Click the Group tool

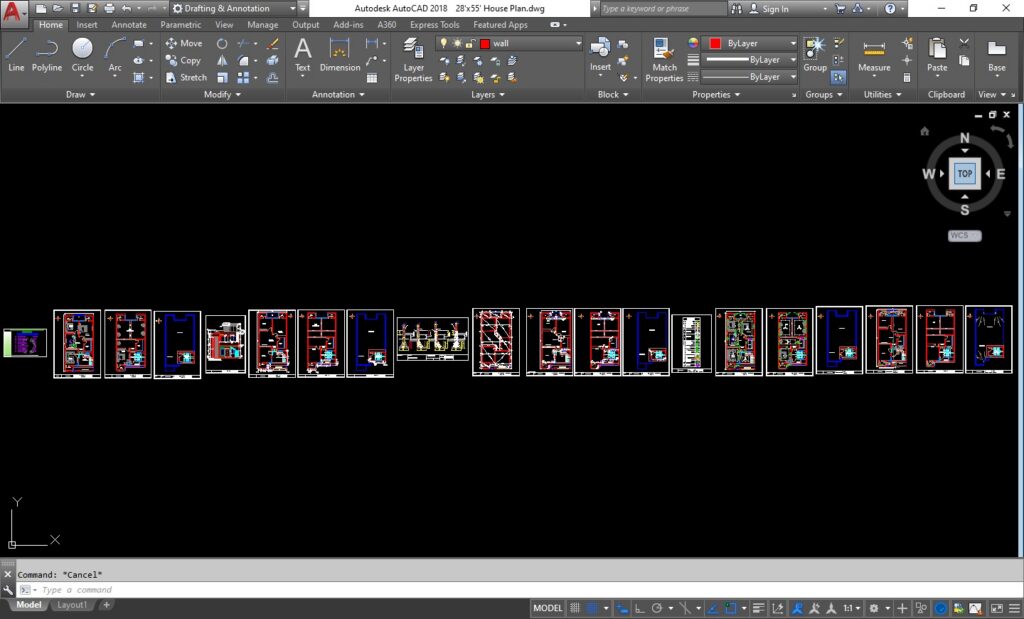pyautogui.click(x=815, y=54)
